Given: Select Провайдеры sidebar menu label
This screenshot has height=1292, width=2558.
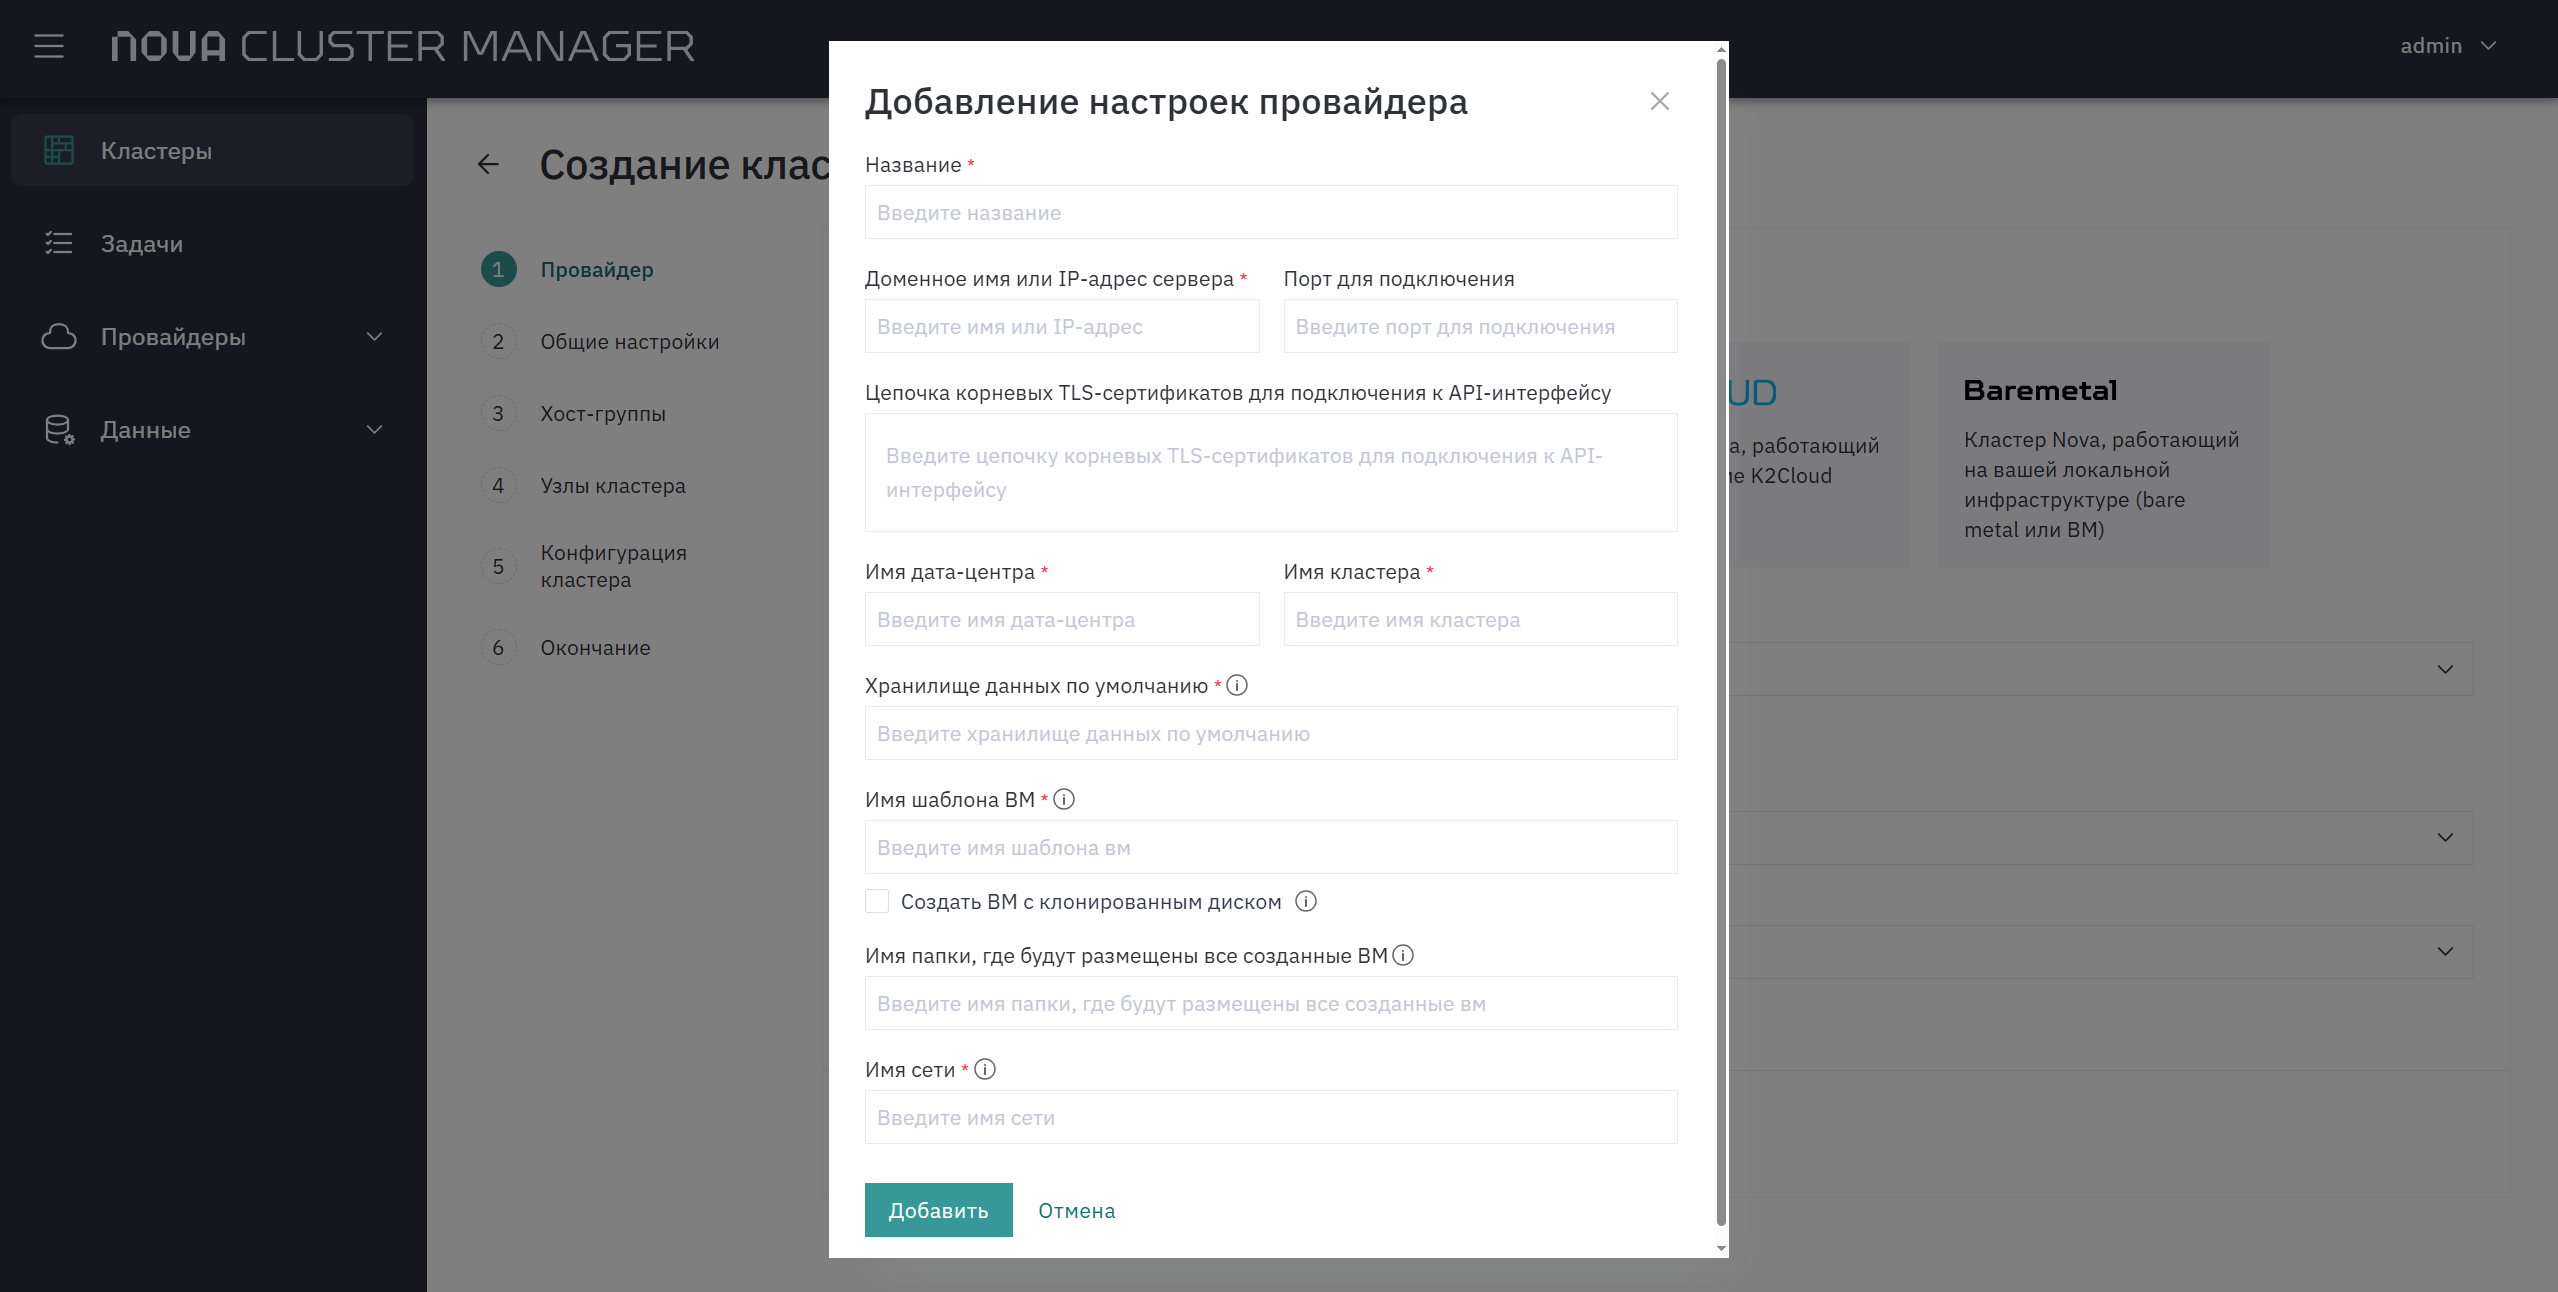Looking at the screenshot, I should coord(173,337).
